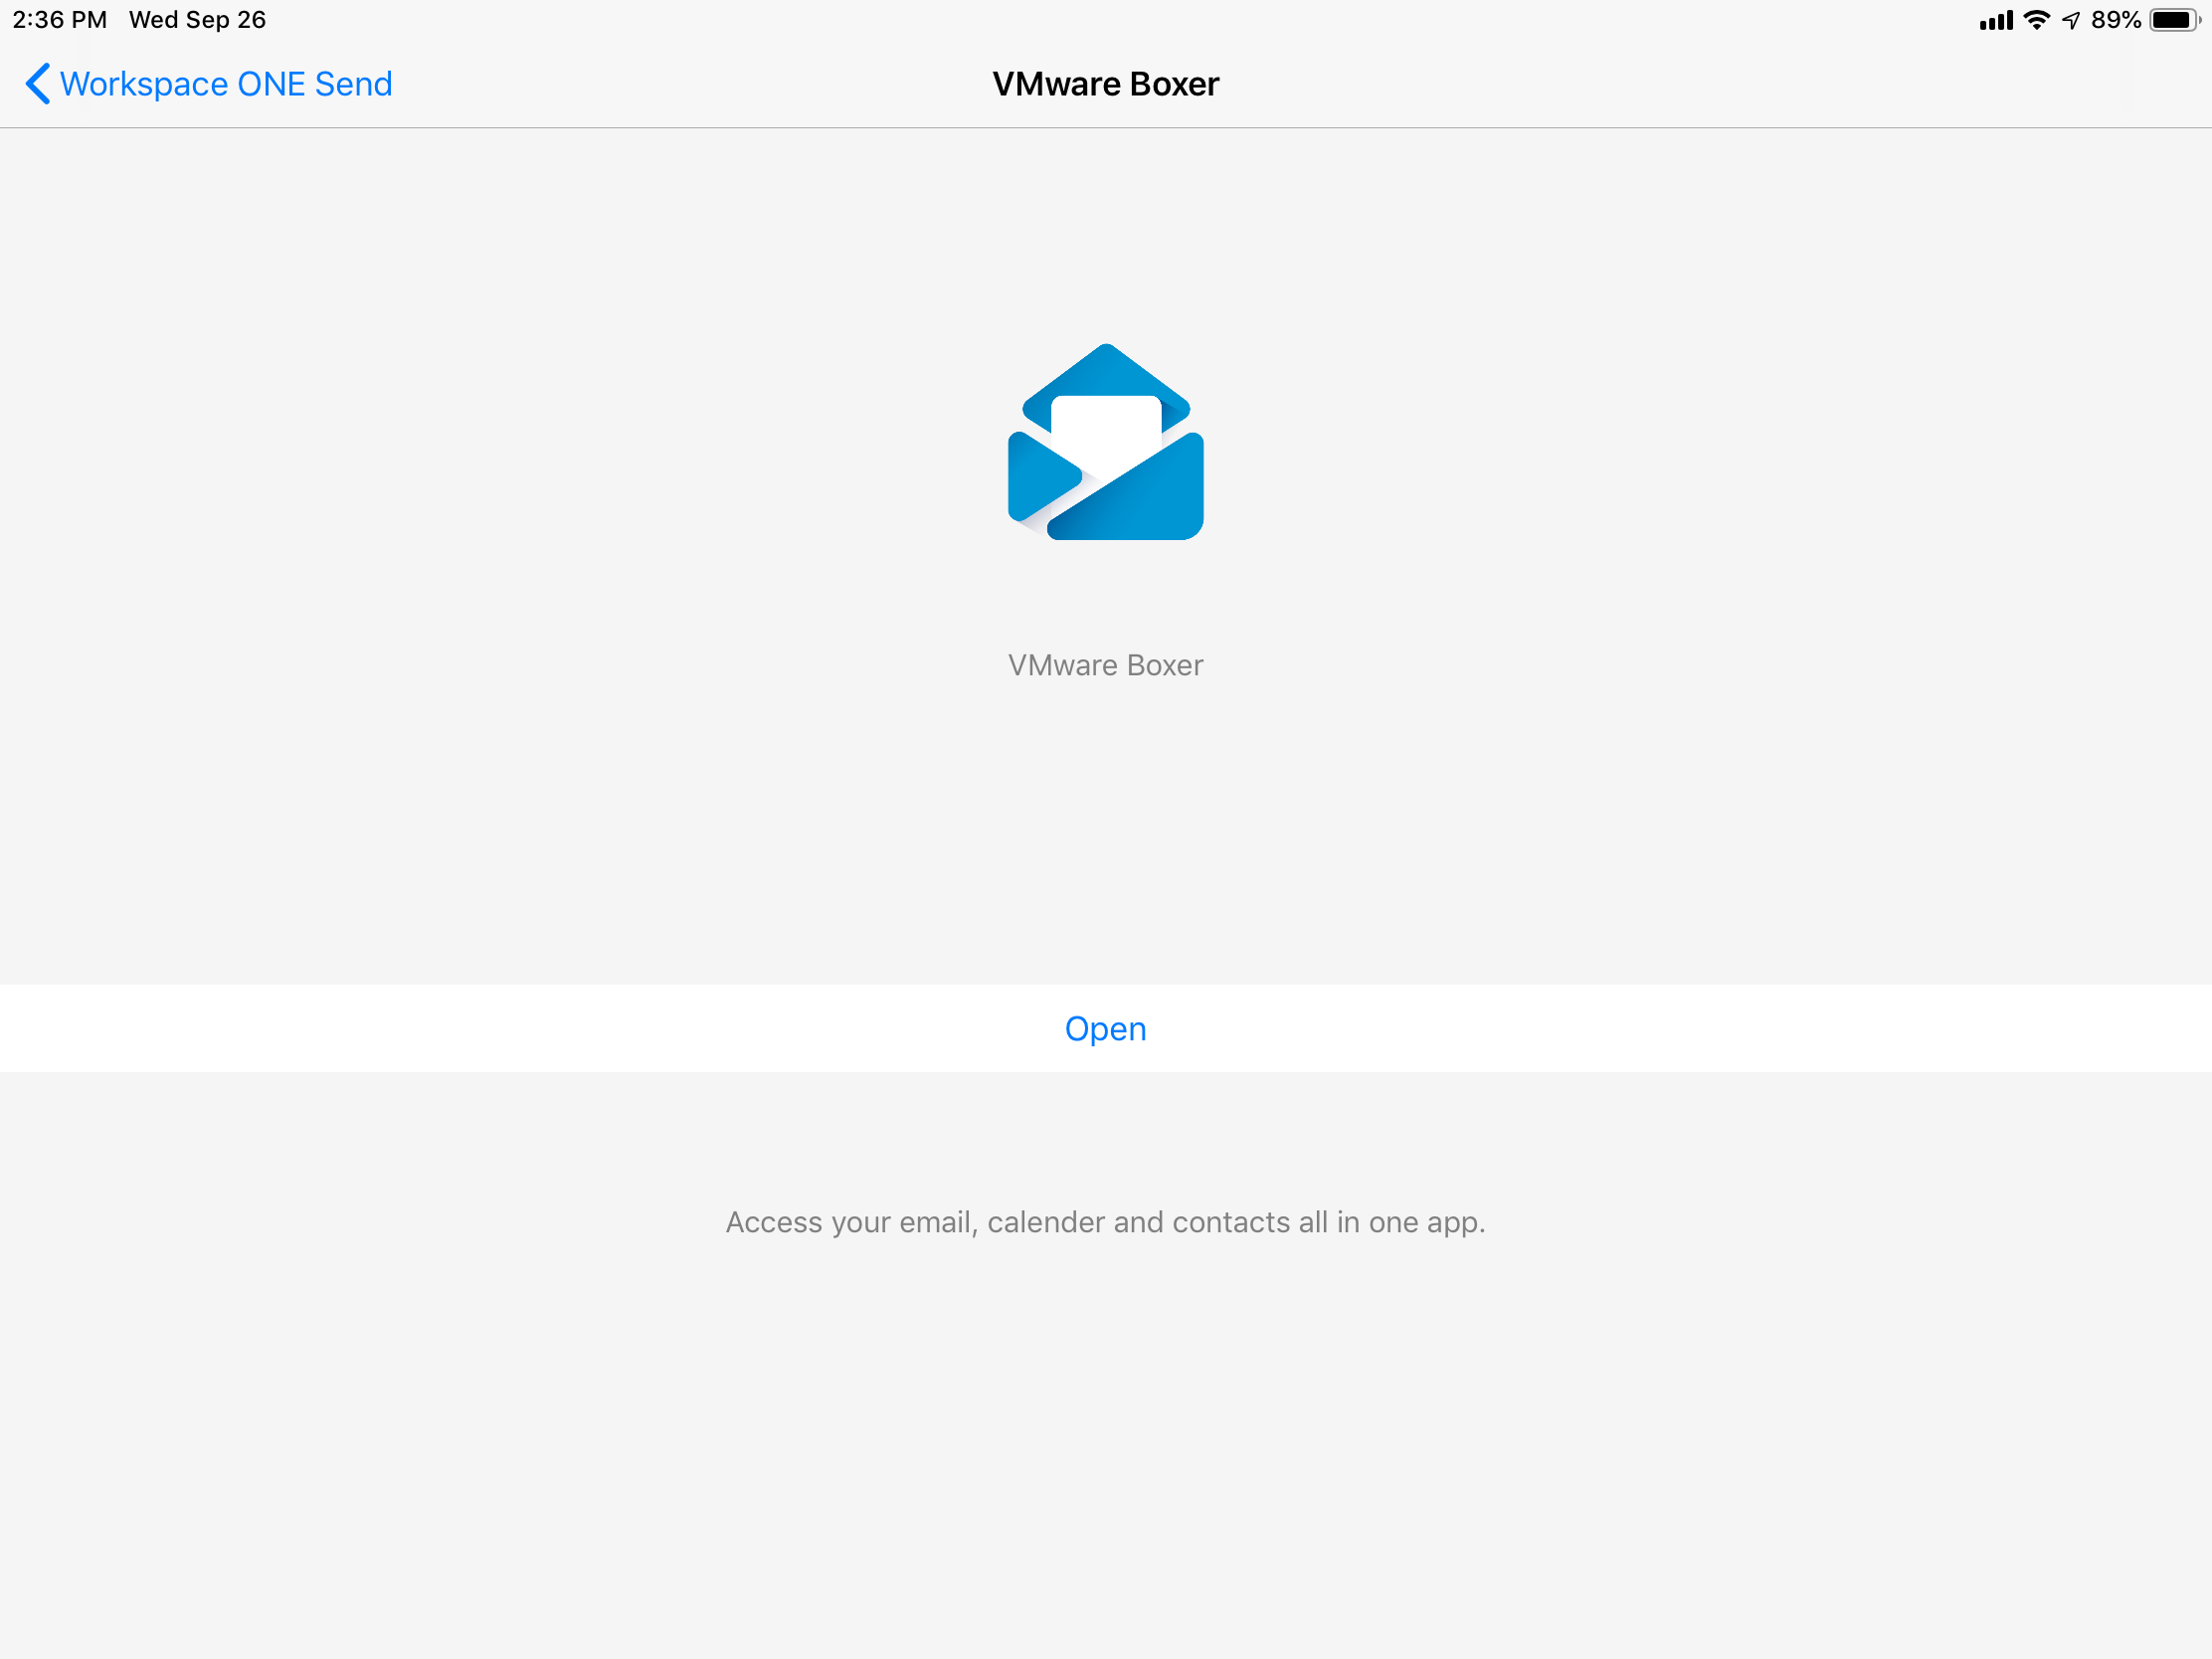
Task: Tap the VMware Boxer envelope icon
Action: pos(1105,441)
